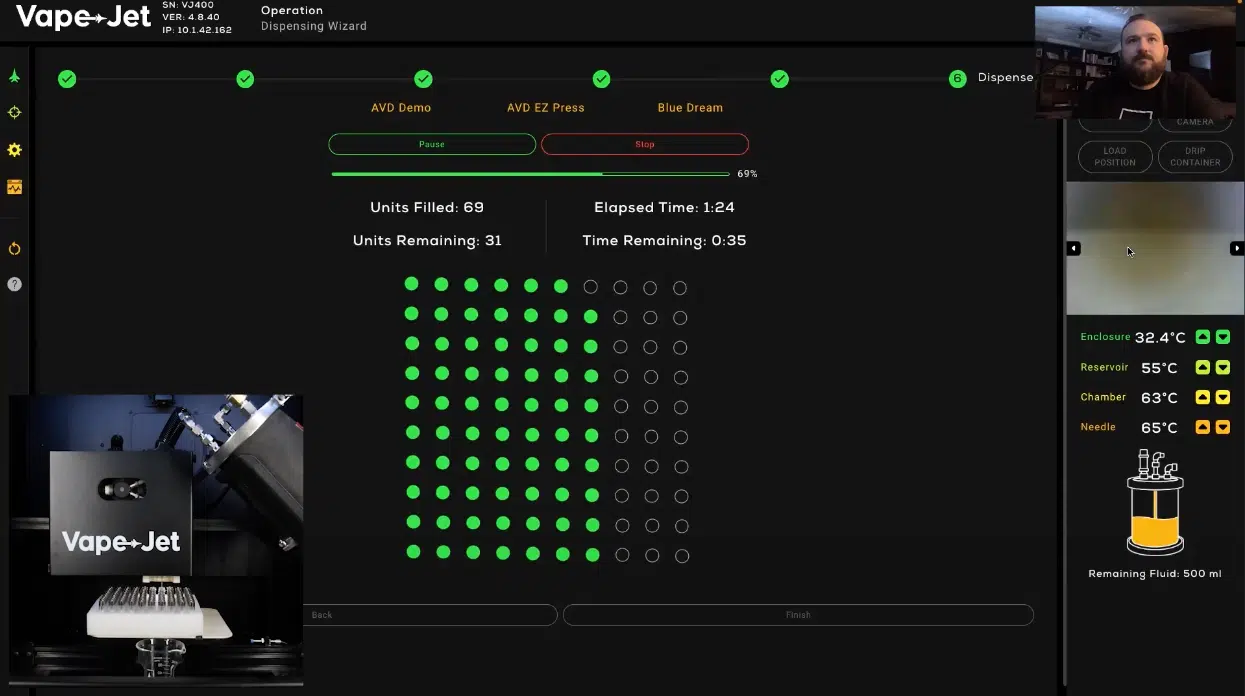The height and width of the screenshot is (696, 1245).
Task: Show next camera view with the right arrow
Action: pyautogui.click(x=1237, y=248)
